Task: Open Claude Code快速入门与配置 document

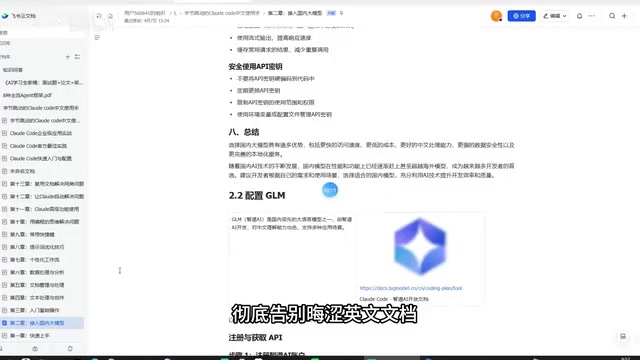Action: (41, 158)
